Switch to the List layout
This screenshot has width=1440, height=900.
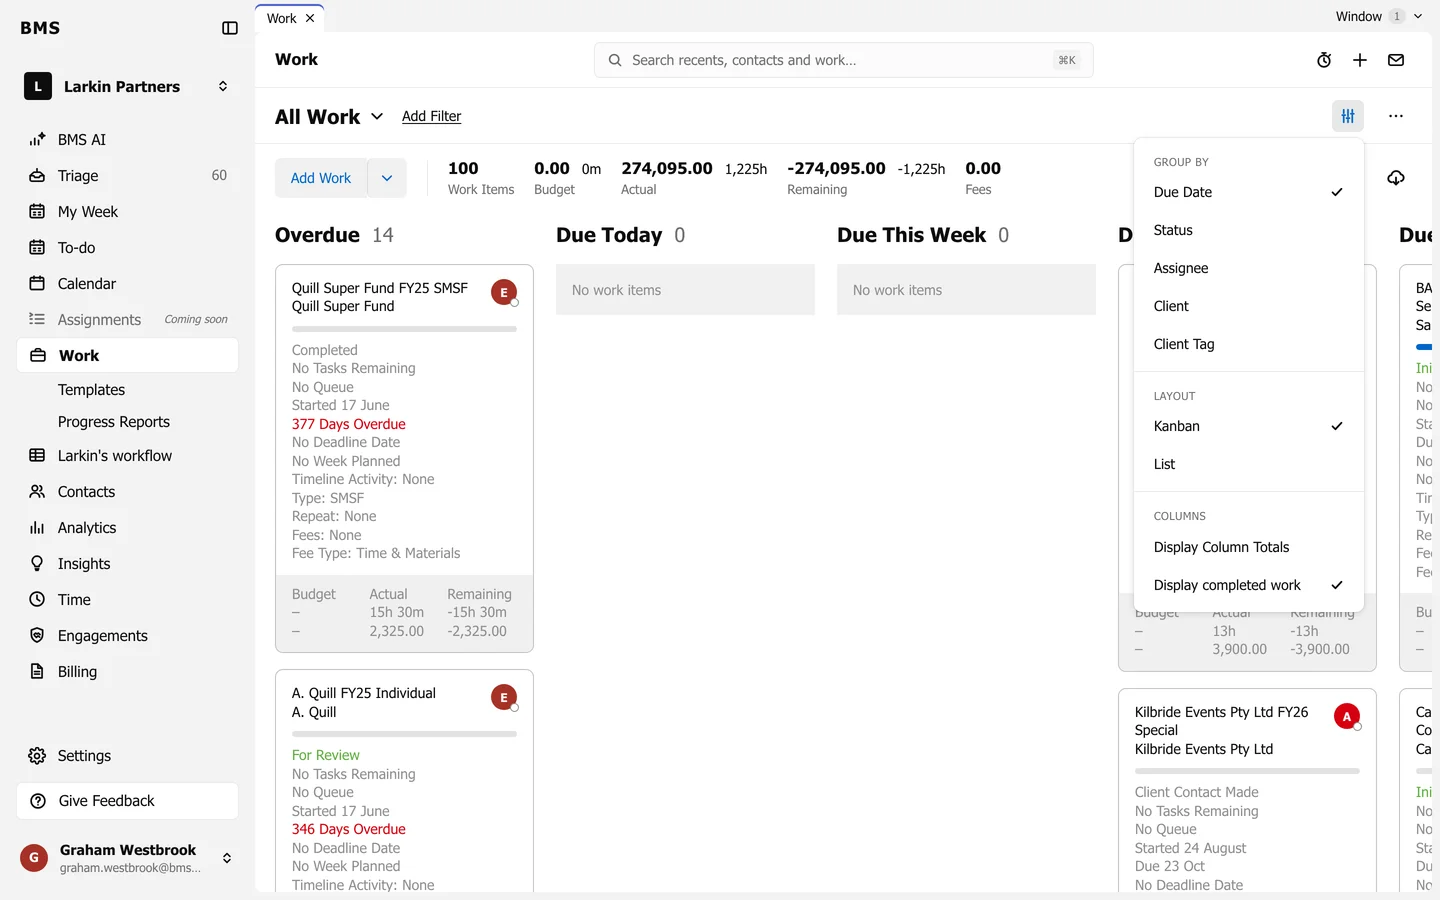point(1249,464)
